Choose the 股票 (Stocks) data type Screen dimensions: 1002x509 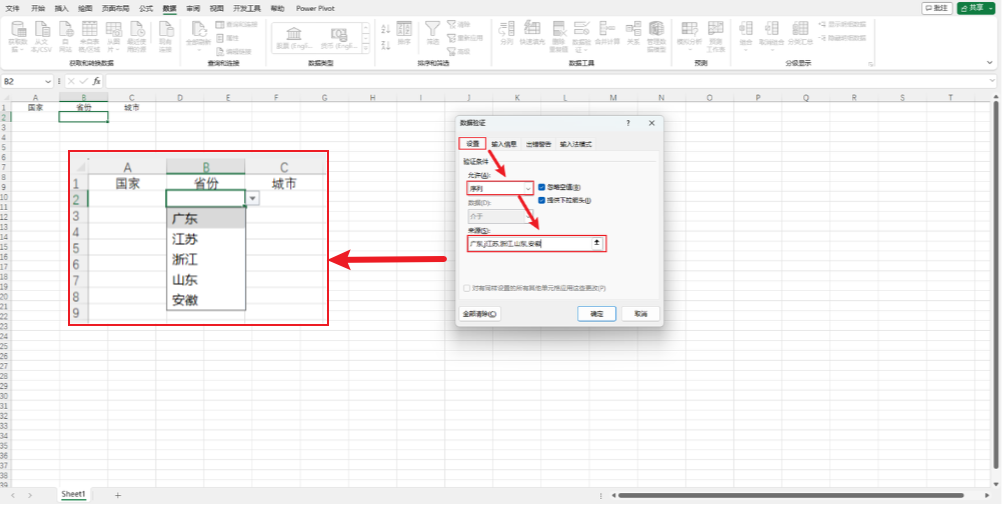(x=294, y=38)
